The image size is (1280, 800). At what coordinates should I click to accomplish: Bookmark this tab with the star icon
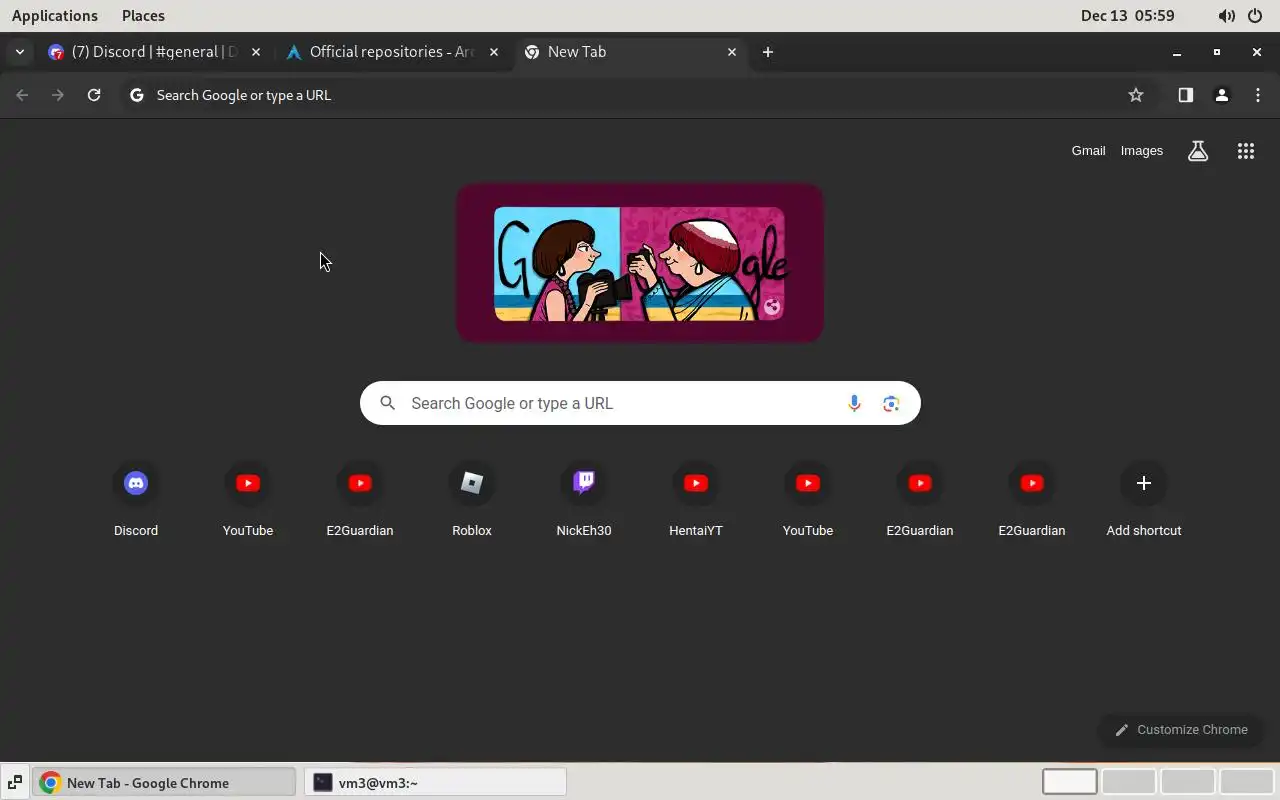tap(1136, 95)
